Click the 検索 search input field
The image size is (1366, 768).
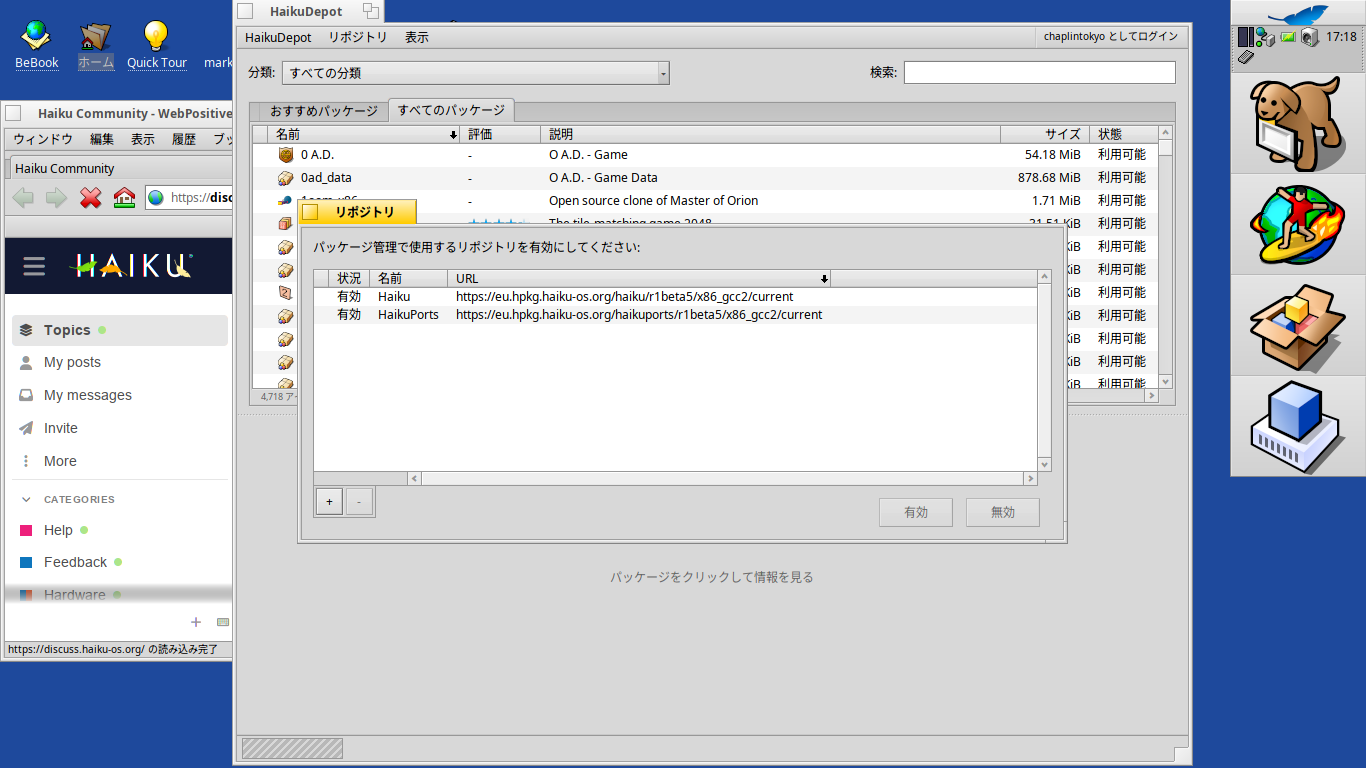pyautogui.click(x=1039, y=73)
